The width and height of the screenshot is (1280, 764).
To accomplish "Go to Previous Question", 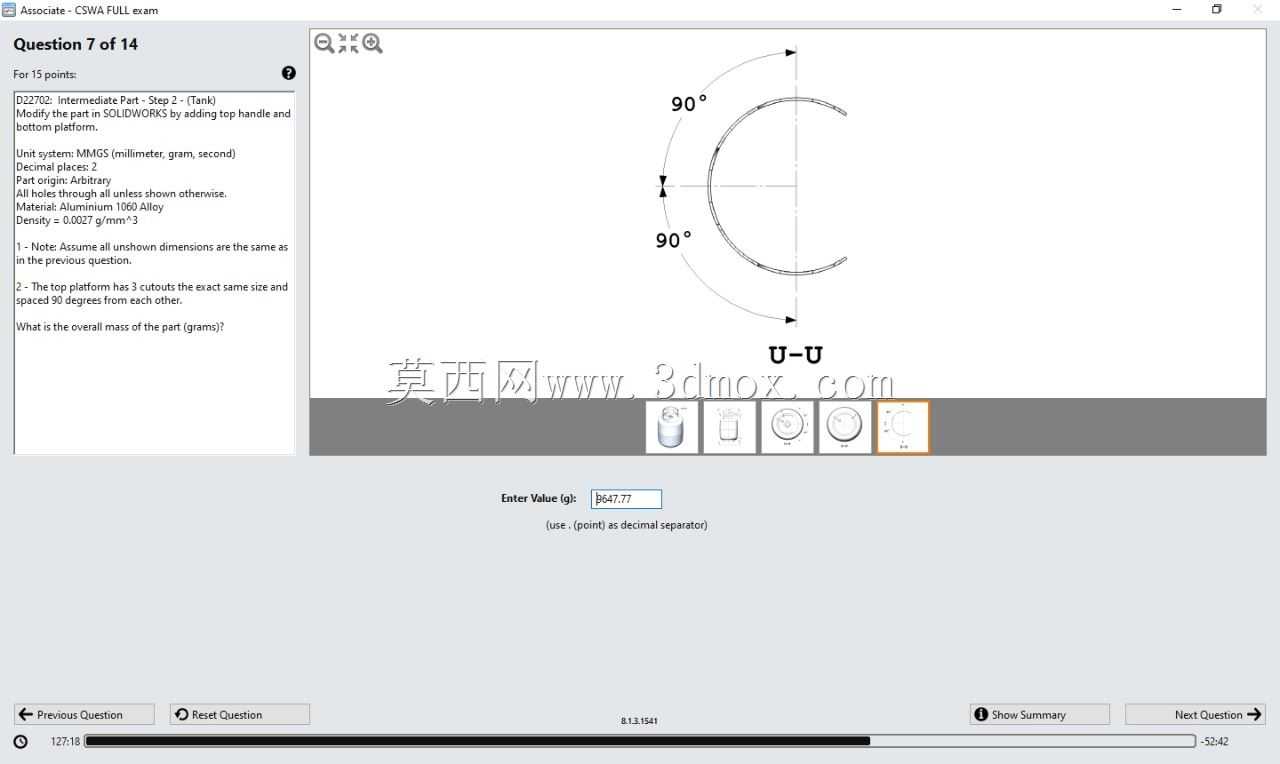I will pos(84,714).
